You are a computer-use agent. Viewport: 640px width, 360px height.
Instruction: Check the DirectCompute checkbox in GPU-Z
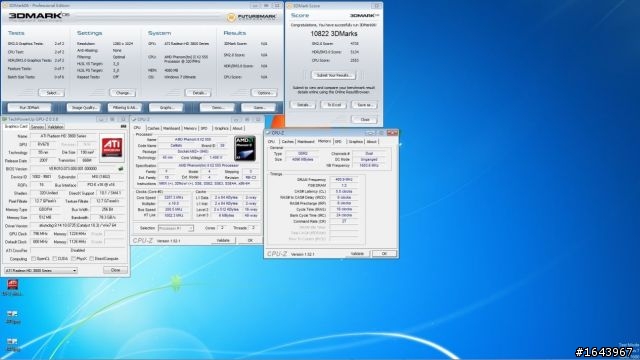click(x=91, y=259)
